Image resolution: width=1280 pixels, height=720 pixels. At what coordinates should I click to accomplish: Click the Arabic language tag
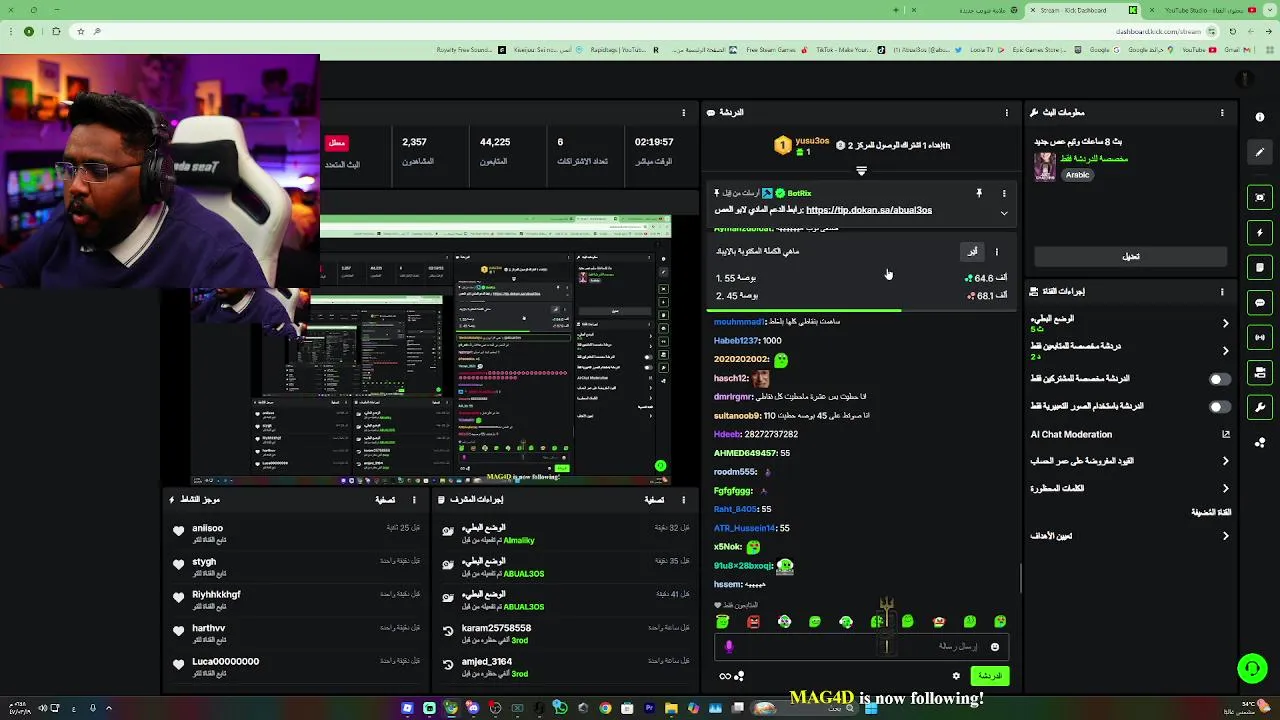(1077, 175)
